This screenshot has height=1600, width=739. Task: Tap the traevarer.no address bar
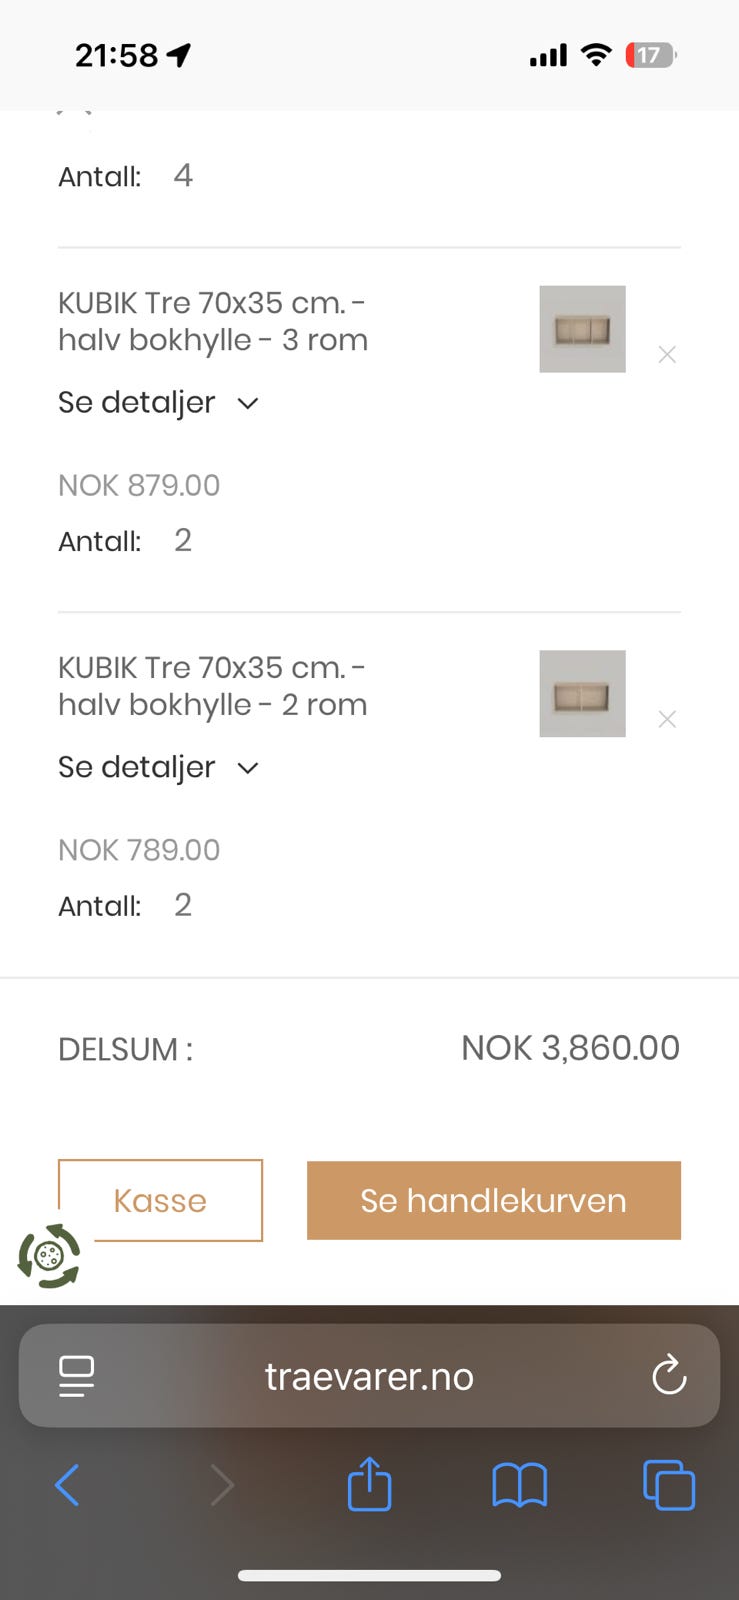coord(369,1376)
